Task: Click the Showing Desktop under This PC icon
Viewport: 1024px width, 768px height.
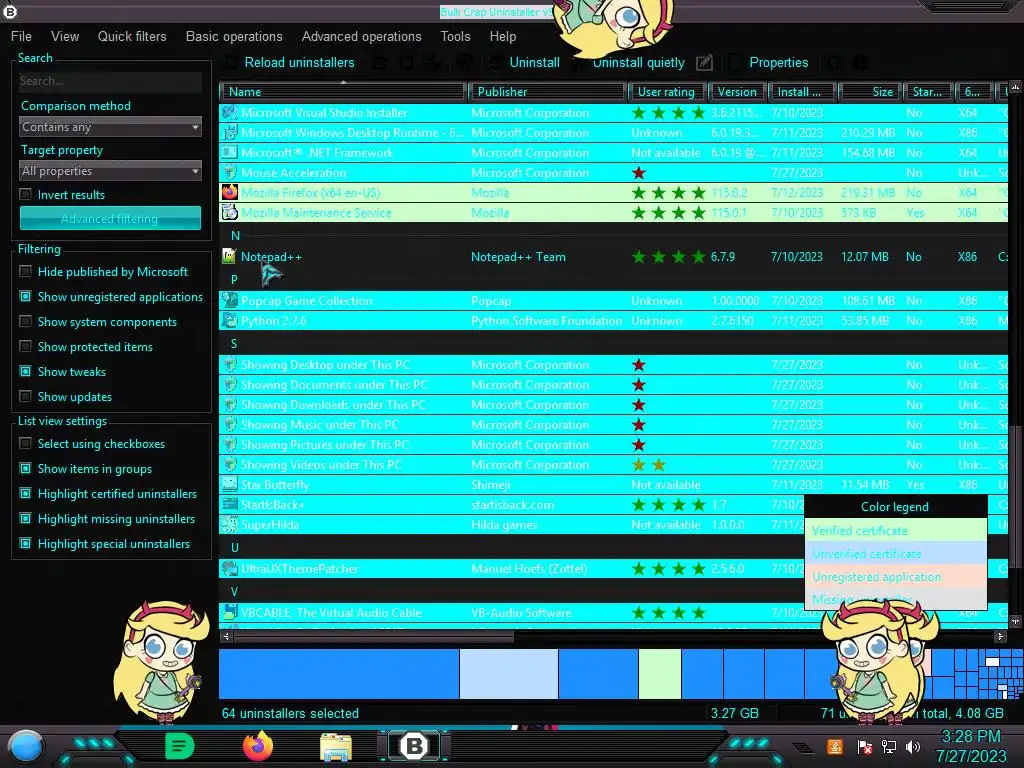Action: (x=229, y=364)
